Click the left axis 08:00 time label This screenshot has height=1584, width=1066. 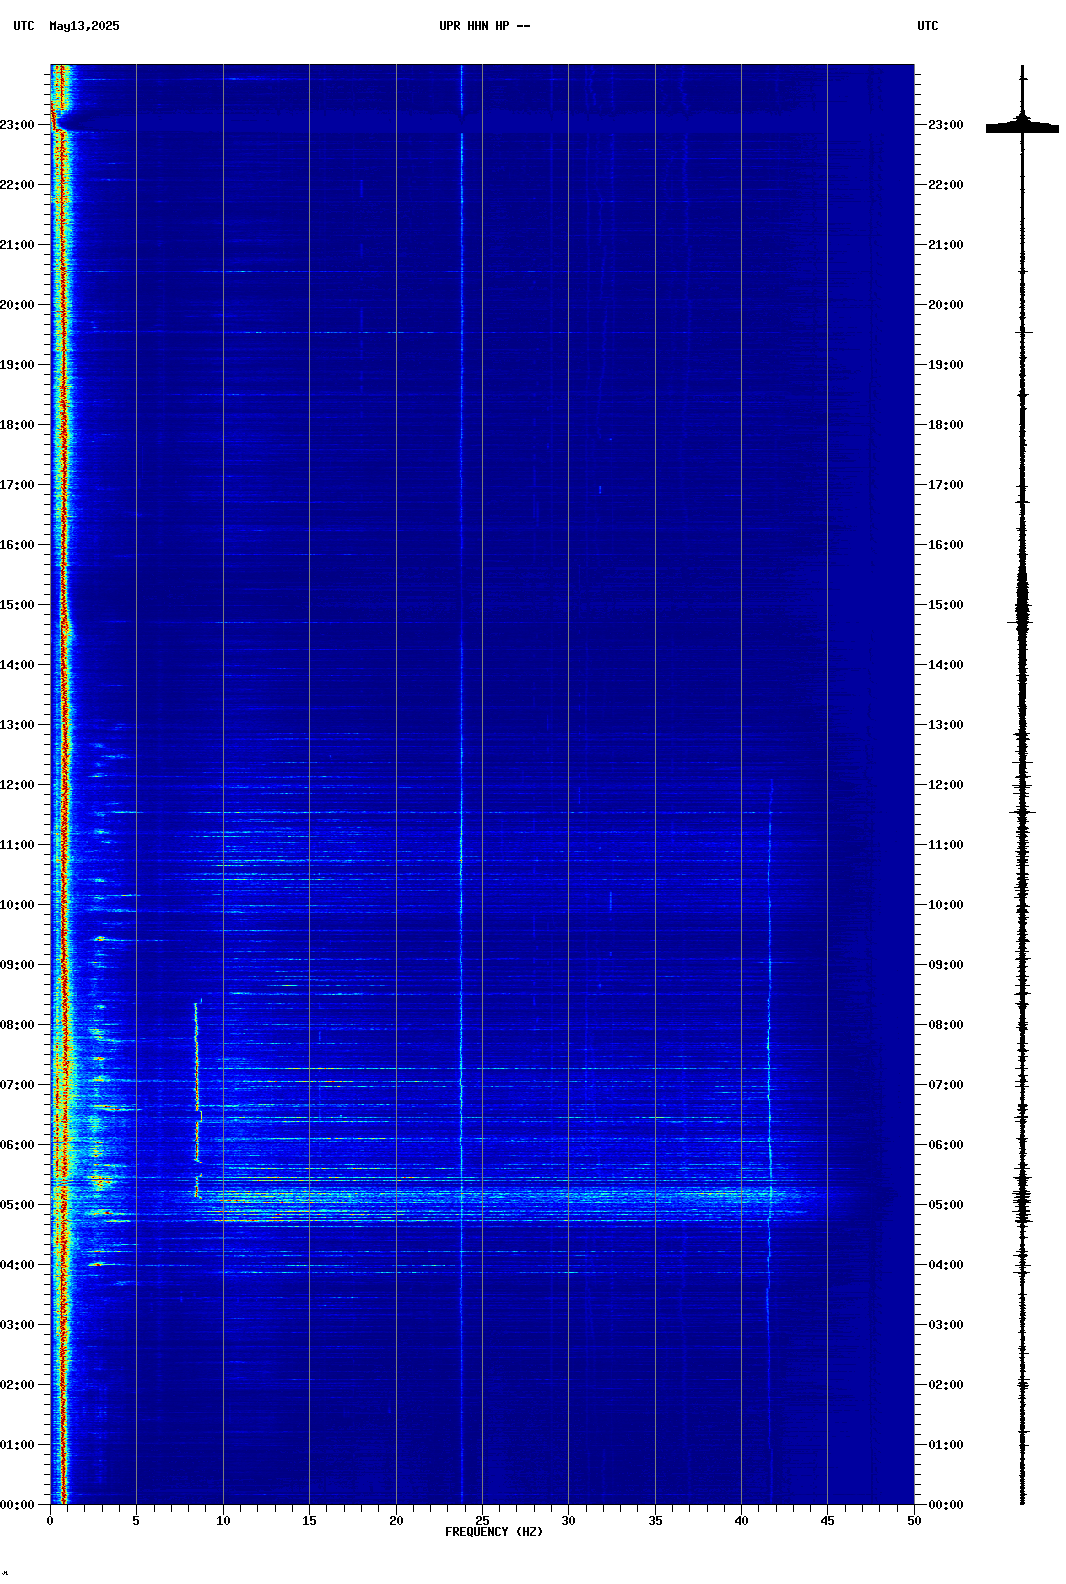click(x=17, y=1025)
